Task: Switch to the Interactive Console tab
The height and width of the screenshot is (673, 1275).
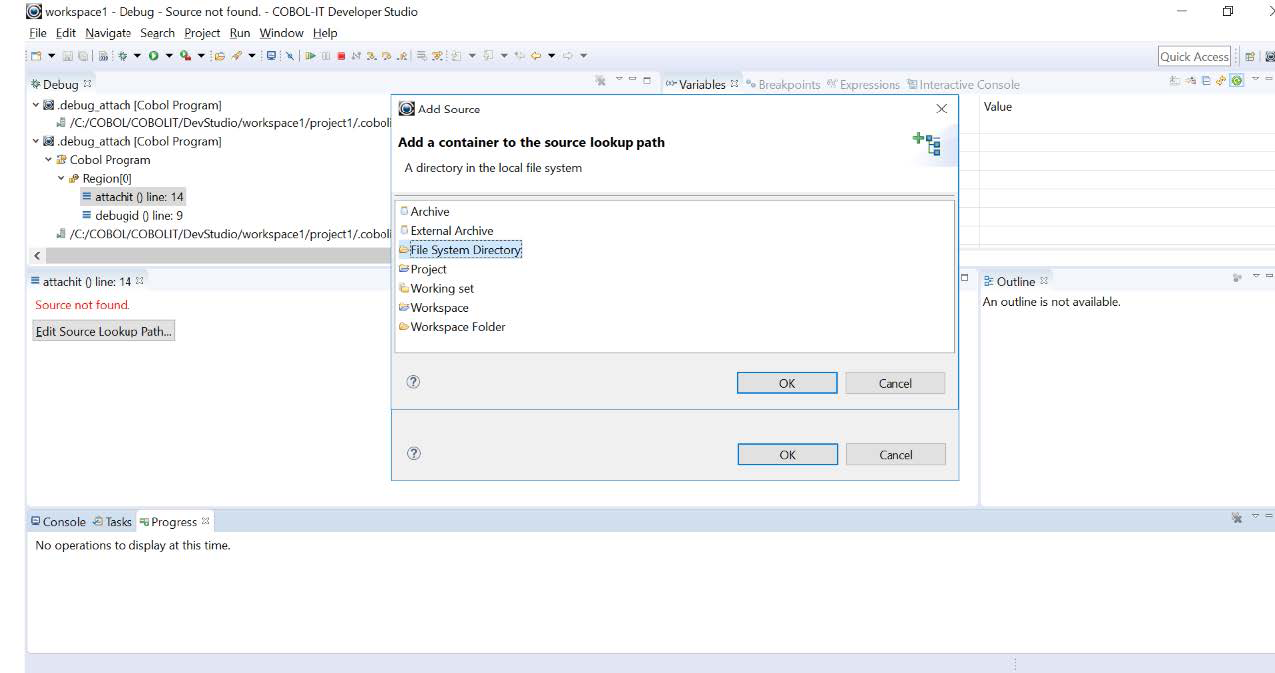Action: (963, 85)
